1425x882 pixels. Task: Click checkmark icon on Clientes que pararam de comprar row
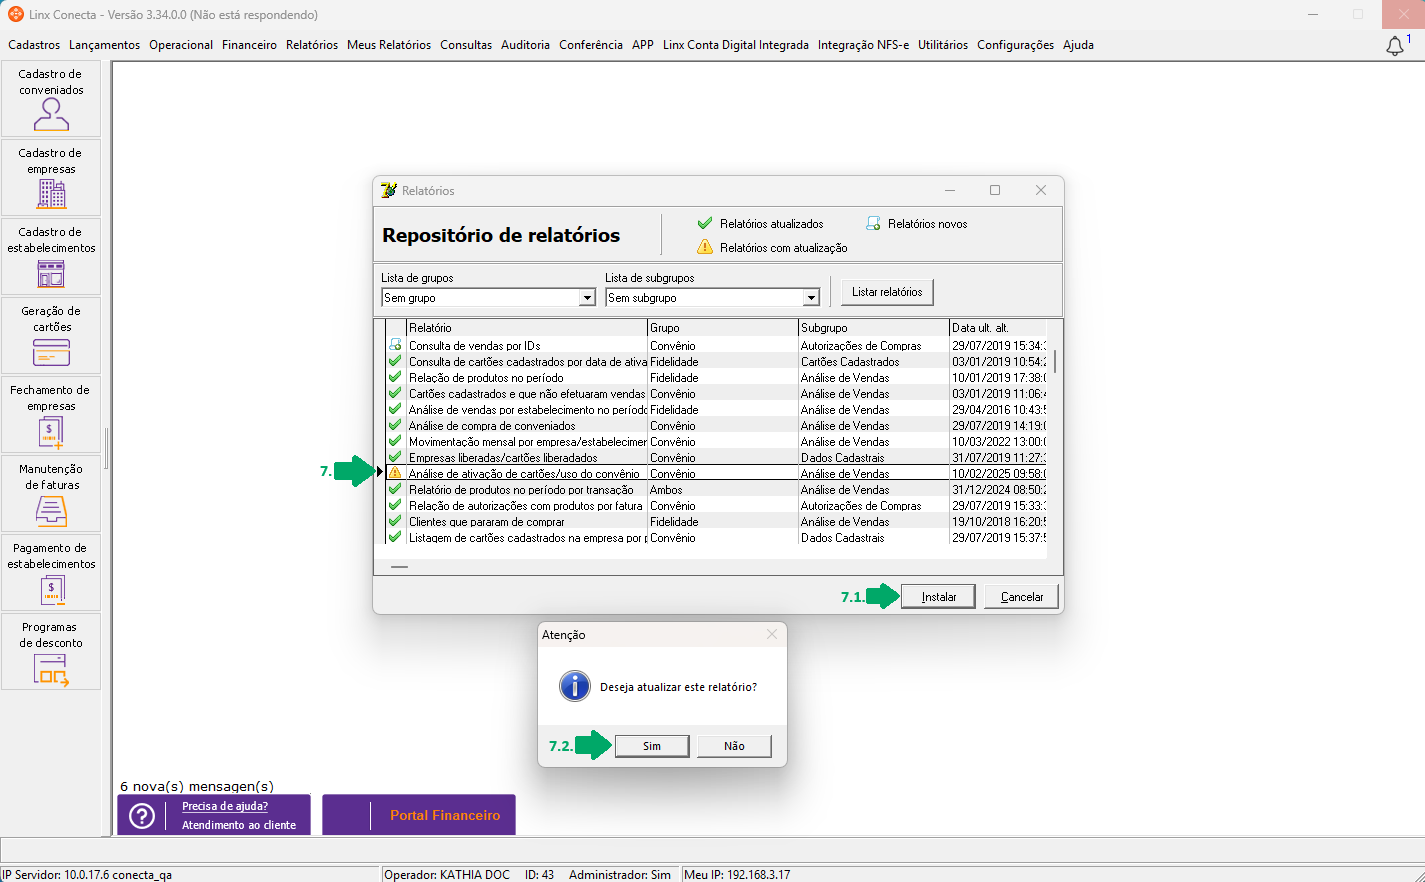coord(395,521)
